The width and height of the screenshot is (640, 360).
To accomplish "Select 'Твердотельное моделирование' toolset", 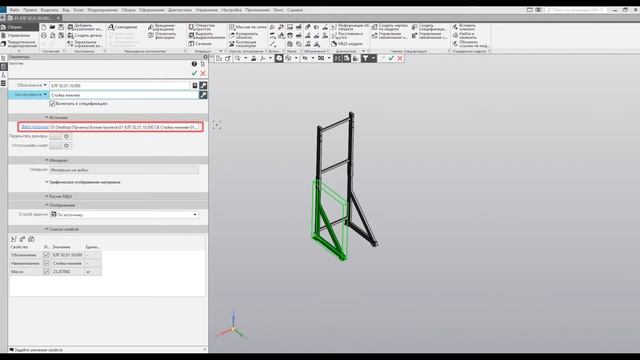I will [20, 44].
